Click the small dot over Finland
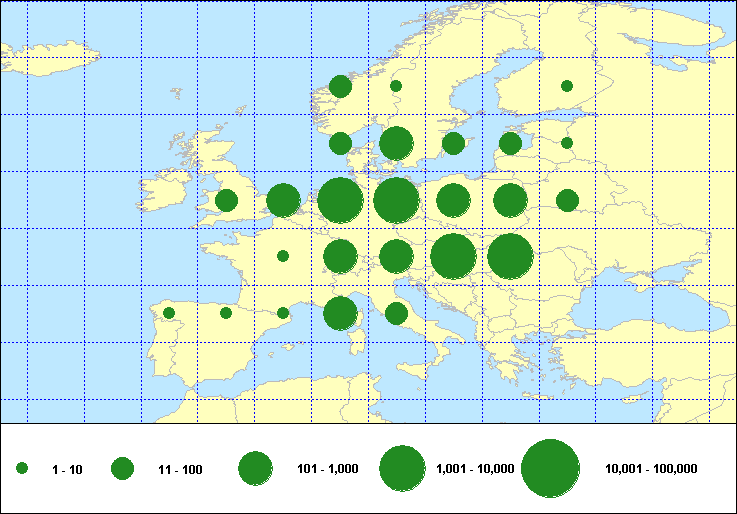 tap(567, 86)
